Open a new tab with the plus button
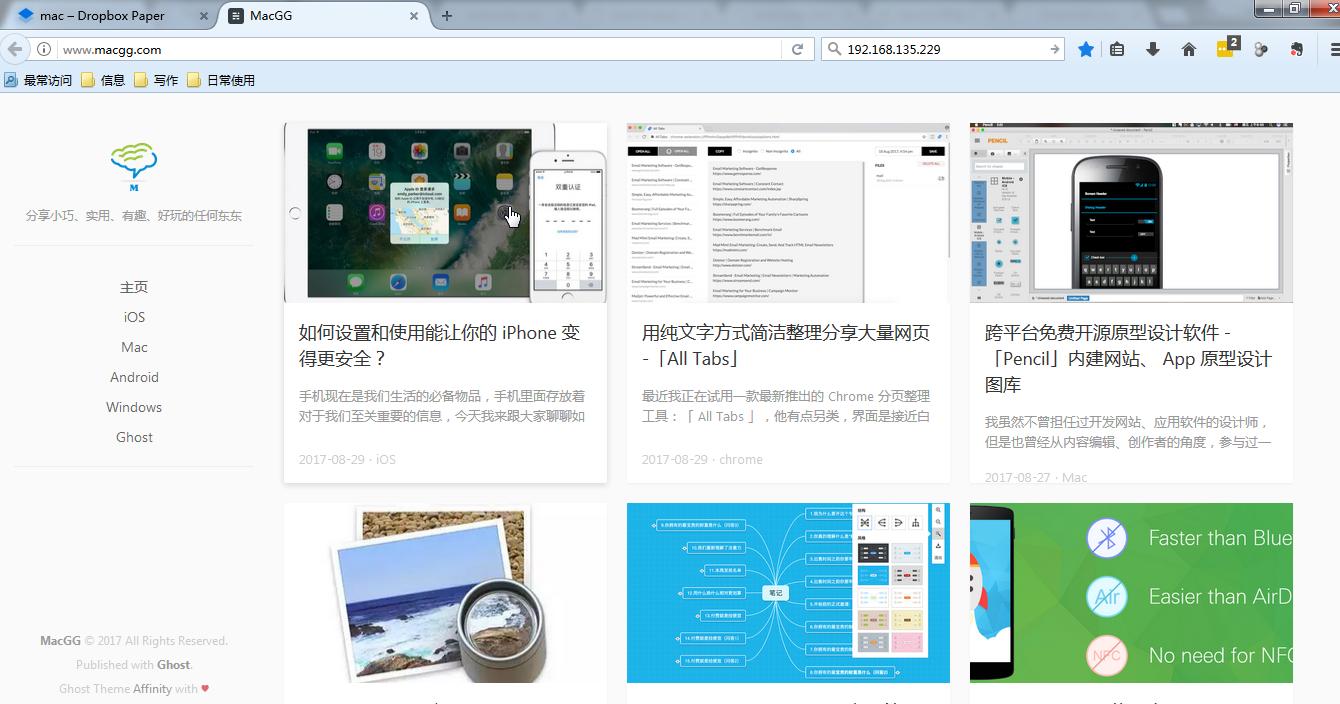The width and height of the screenshot is (1340, 704). [446, 16]
